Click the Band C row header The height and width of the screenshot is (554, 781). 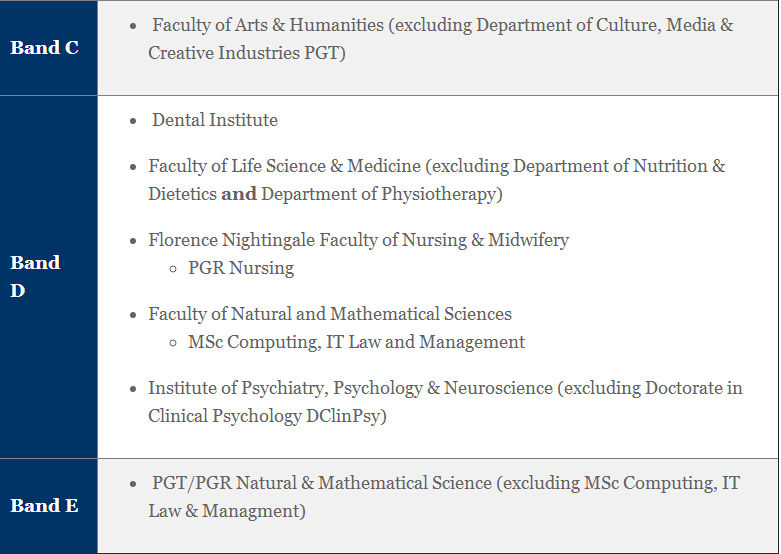click(44, 48)
